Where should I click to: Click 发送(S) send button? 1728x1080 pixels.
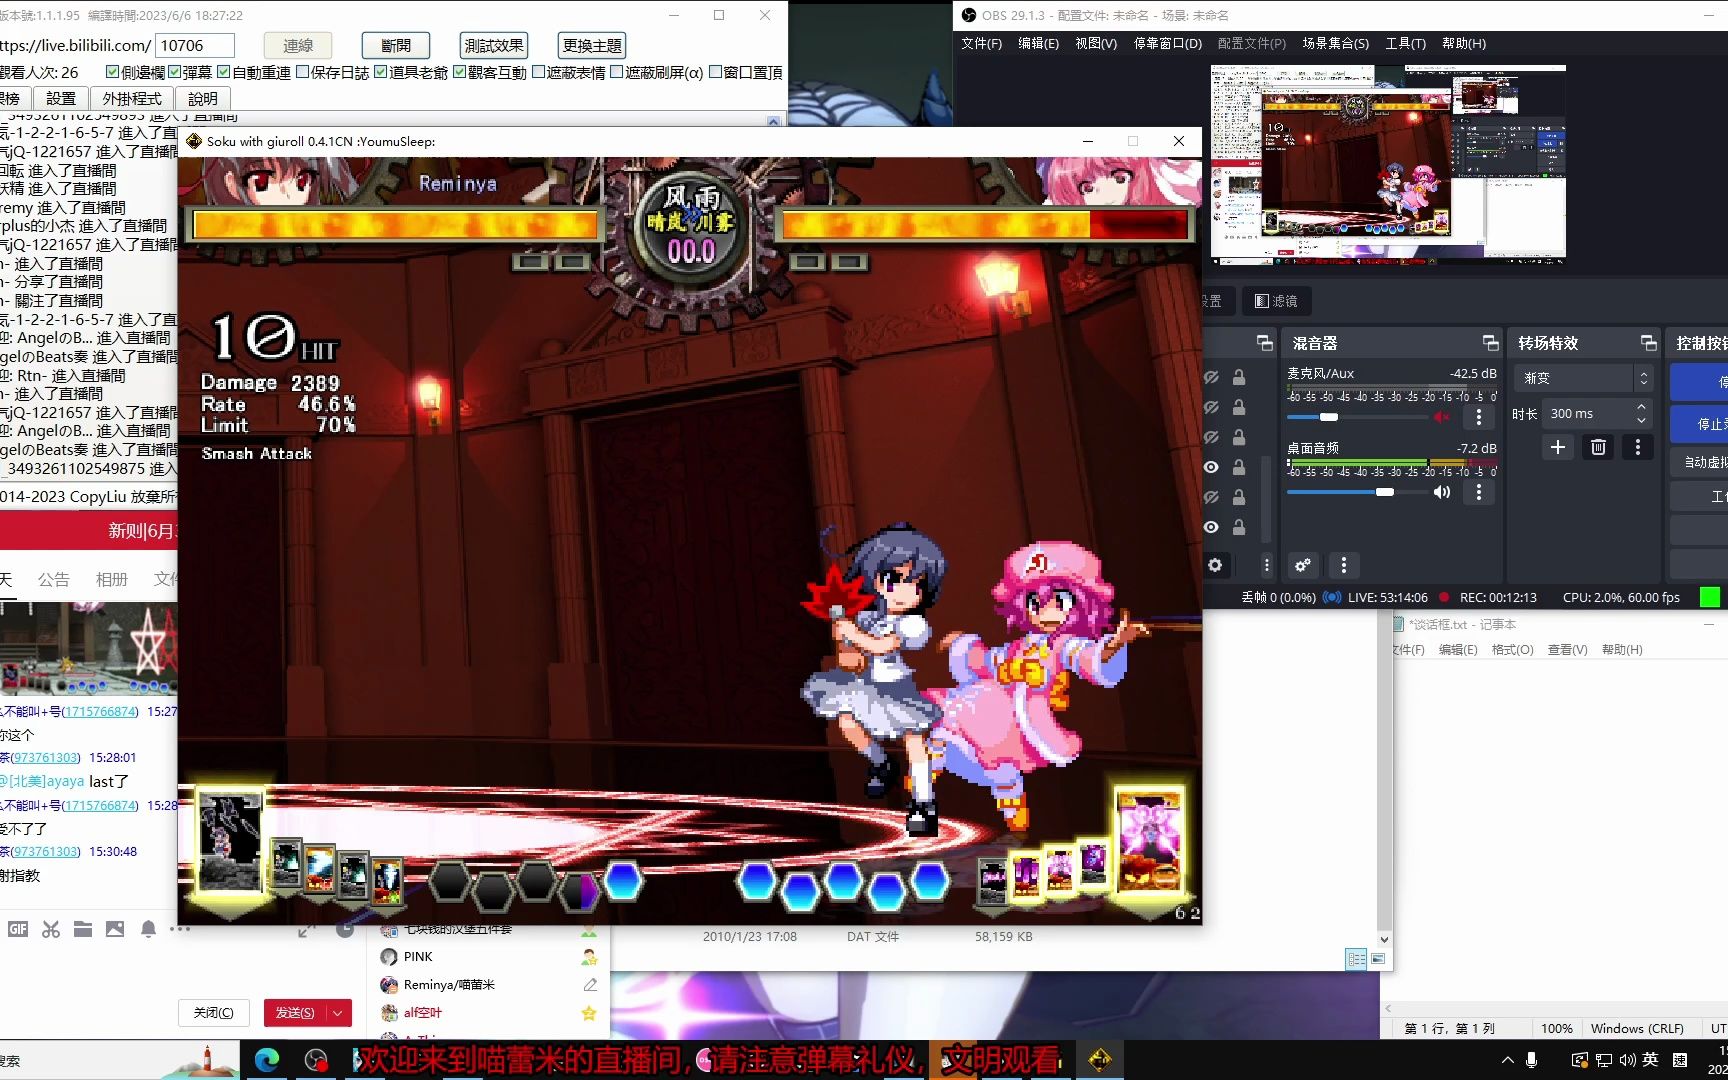[x=295, y=1013]
